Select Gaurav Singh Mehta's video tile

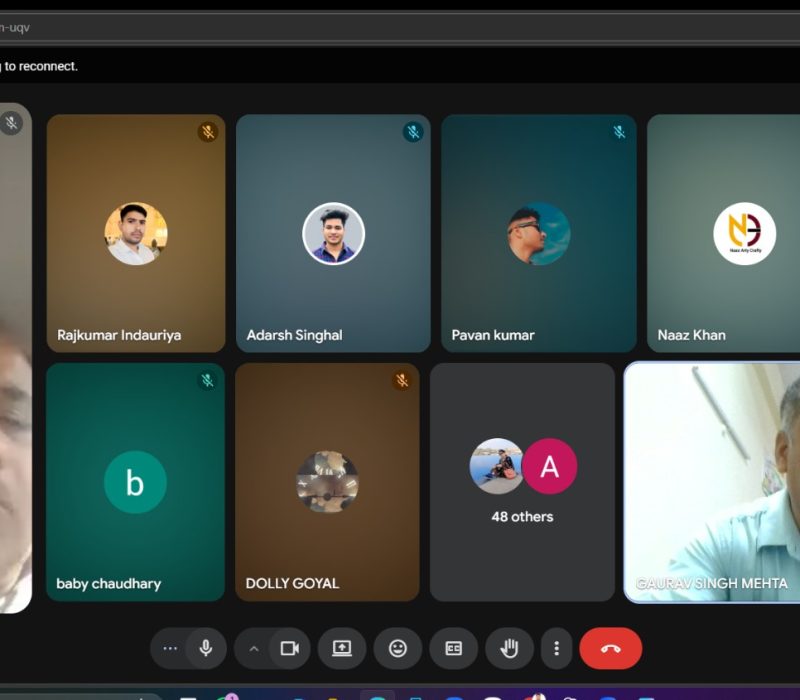coord(712,480)
